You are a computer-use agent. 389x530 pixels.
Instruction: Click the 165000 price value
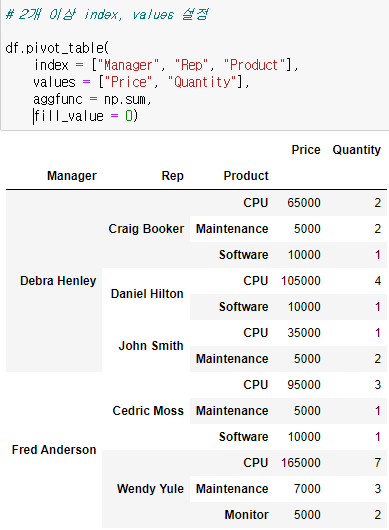(301, 463)
